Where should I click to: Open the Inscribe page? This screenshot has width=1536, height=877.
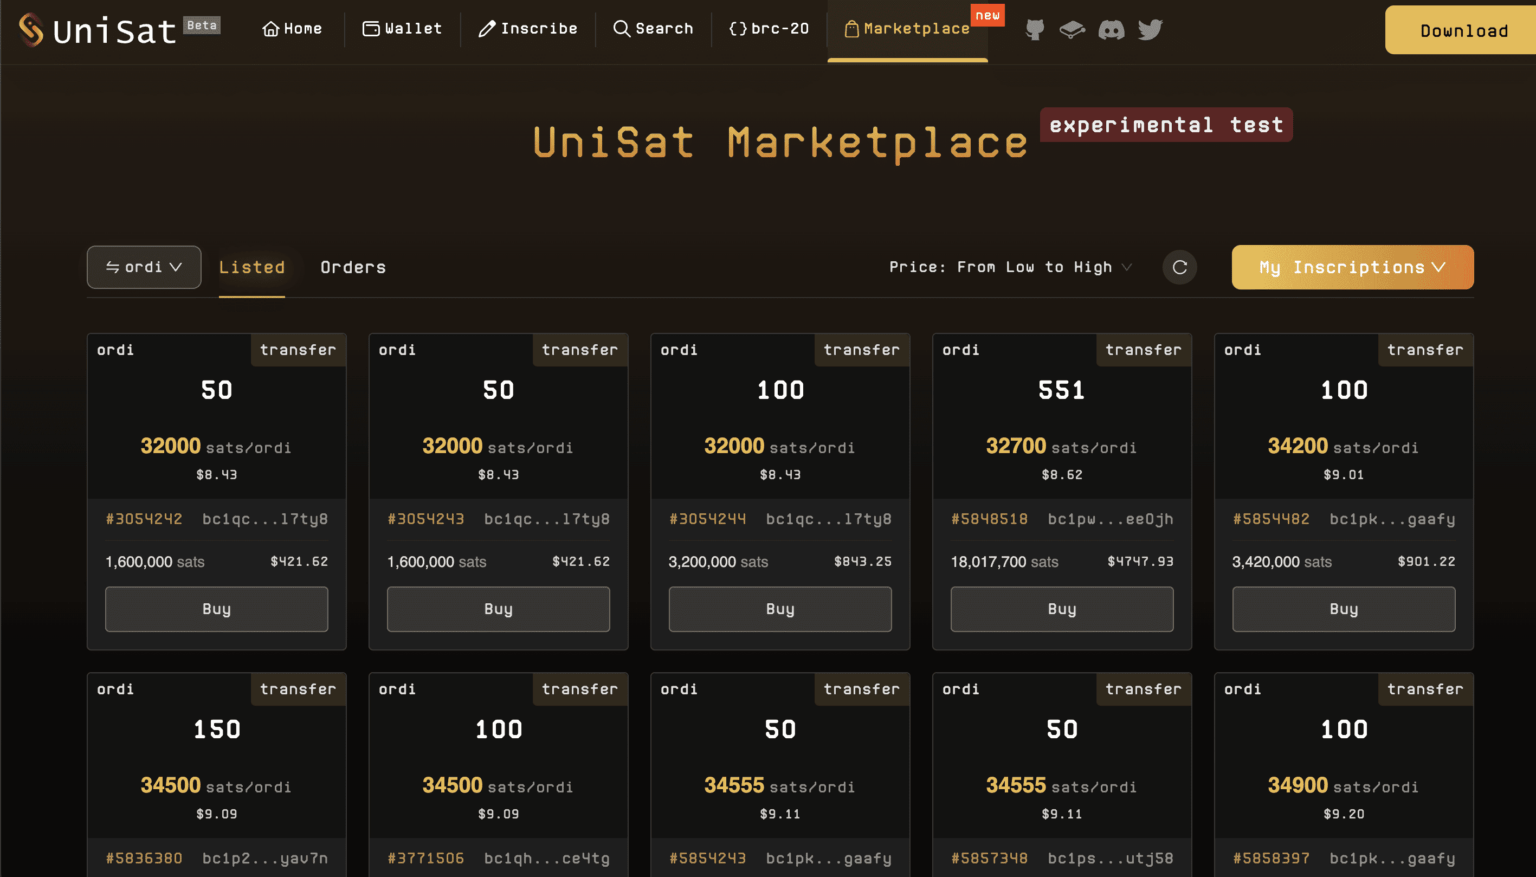528,29
